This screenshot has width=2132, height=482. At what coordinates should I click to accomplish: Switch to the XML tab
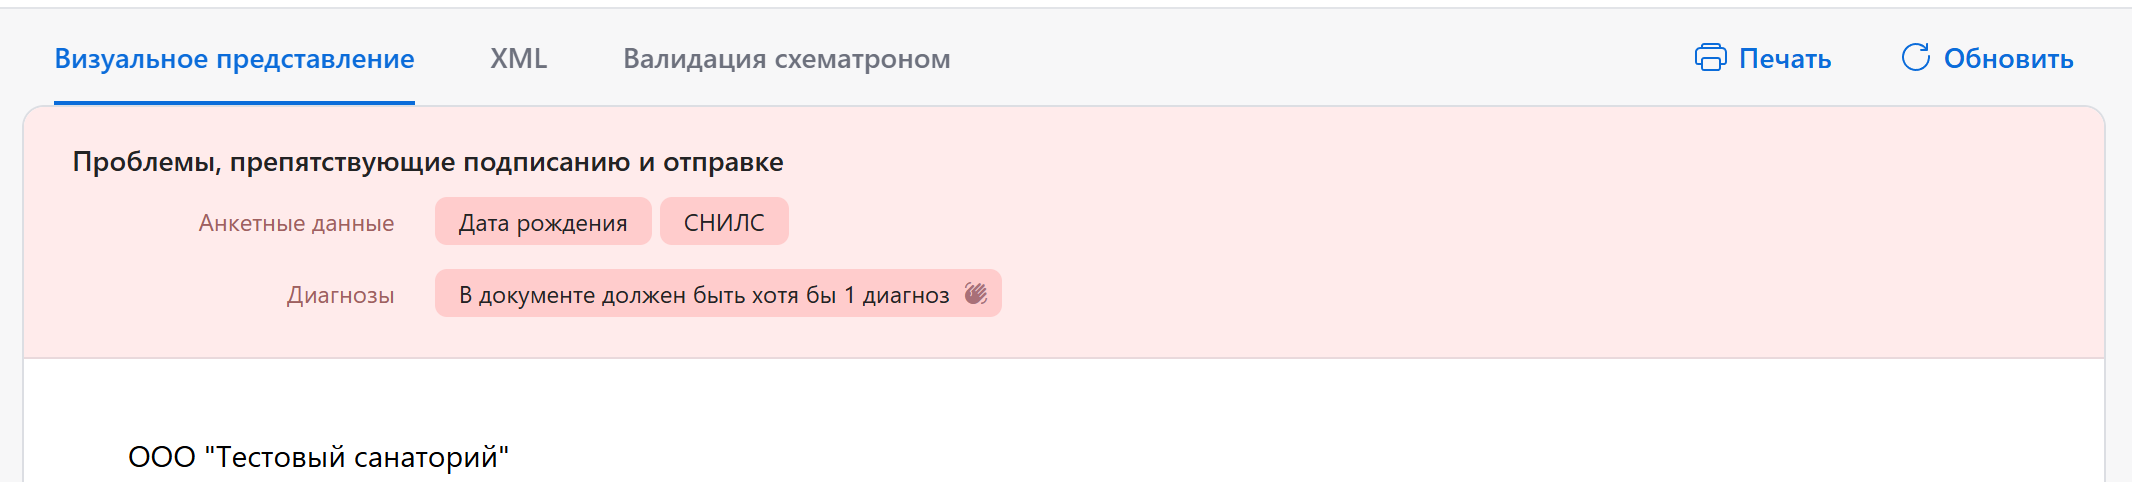pyautogui.click(x=518, y=59)
